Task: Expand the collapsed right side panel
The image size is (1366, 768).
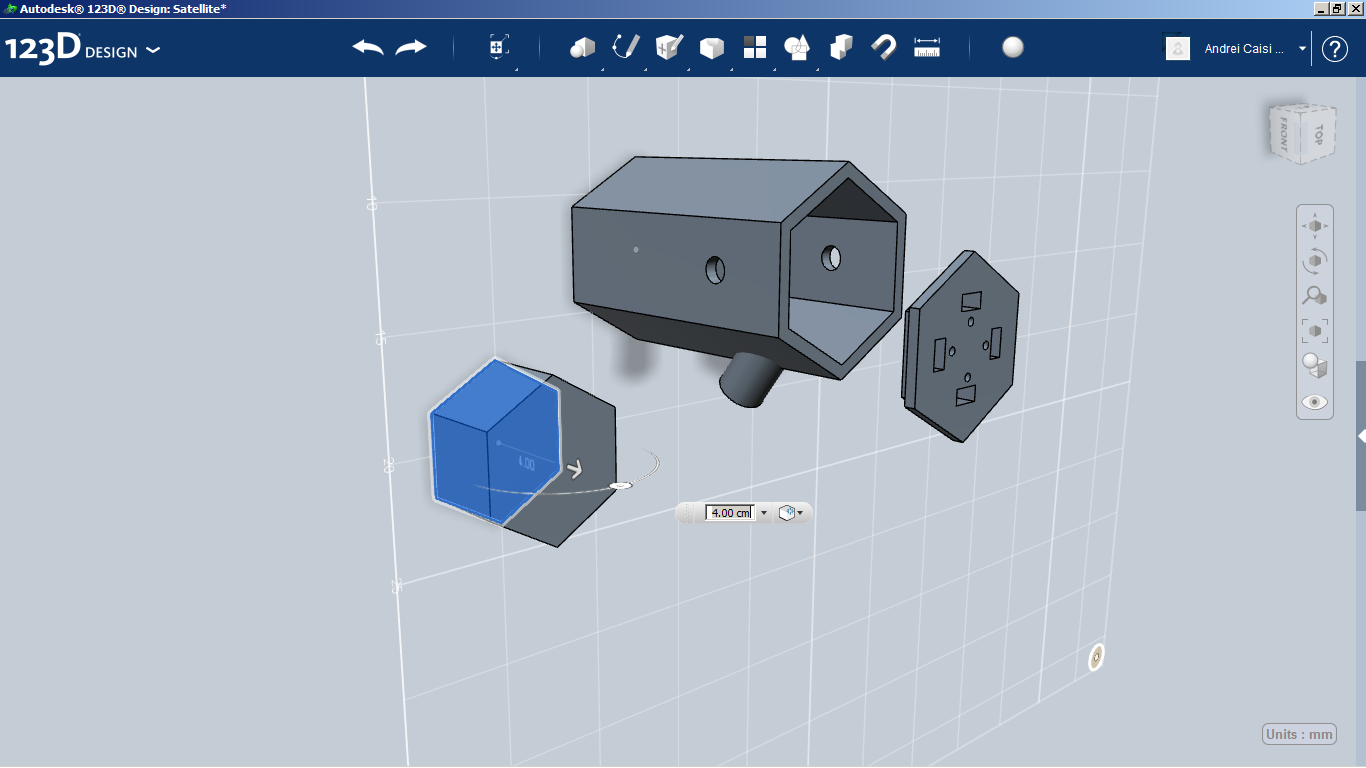Action: 1361,436
